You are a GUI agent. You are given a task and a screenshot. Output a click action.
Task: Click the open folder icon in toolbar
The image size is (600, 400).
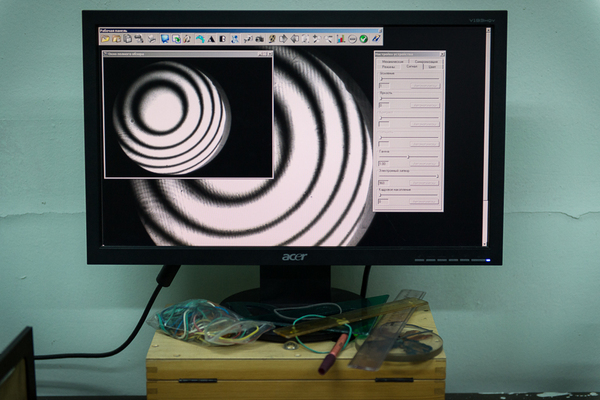(106, 39)
